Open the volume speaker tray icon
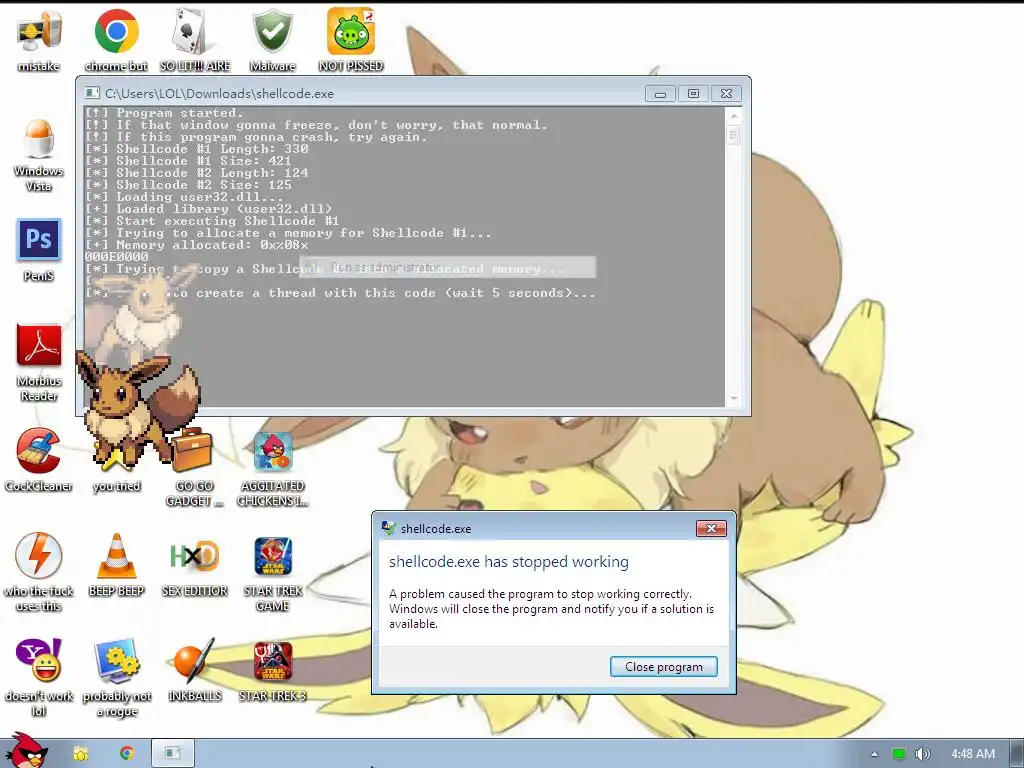The width and height of the screenshot is (1024, 768). coord(922,754)
